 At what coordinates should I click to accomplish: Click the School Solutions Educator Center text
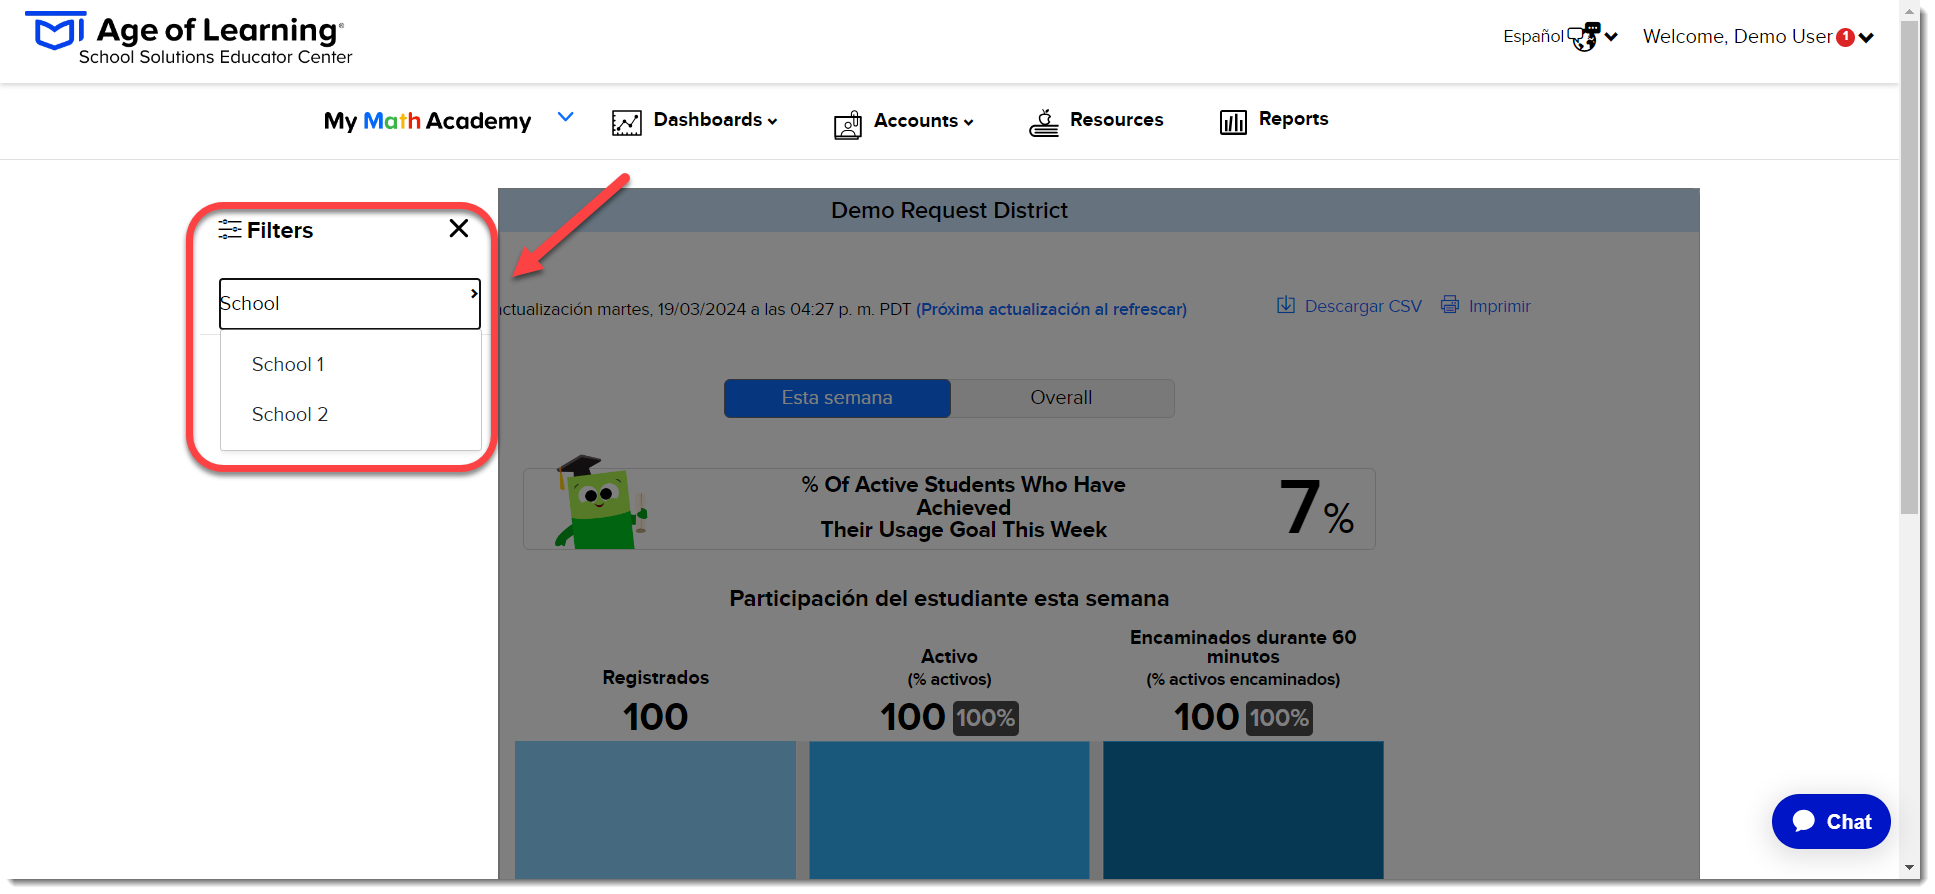click(x=215, y=57)
